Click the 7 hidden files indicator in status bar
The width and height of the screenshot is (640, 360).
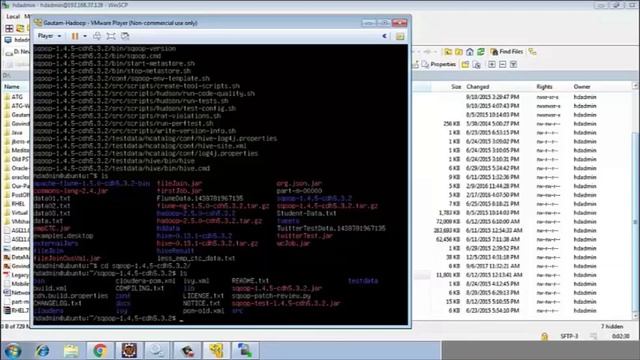click(x=612, y=327)
